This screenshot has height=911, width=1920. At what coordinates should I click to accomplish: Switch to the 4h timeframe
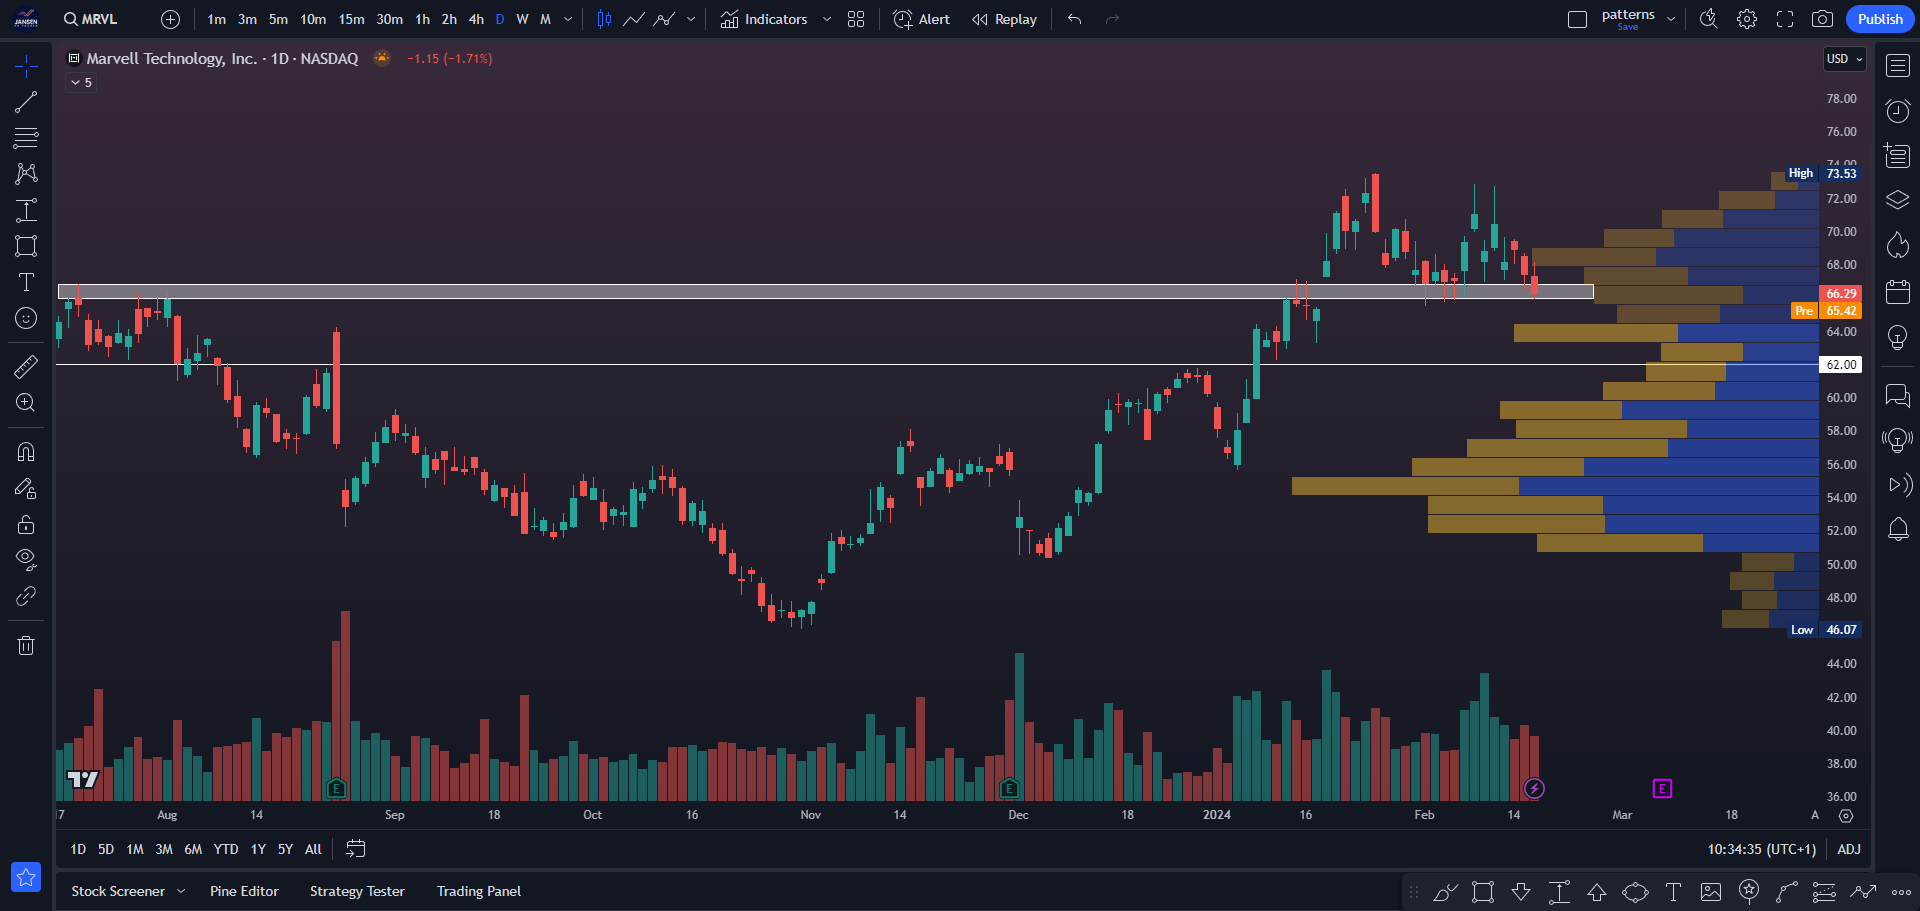476,19
